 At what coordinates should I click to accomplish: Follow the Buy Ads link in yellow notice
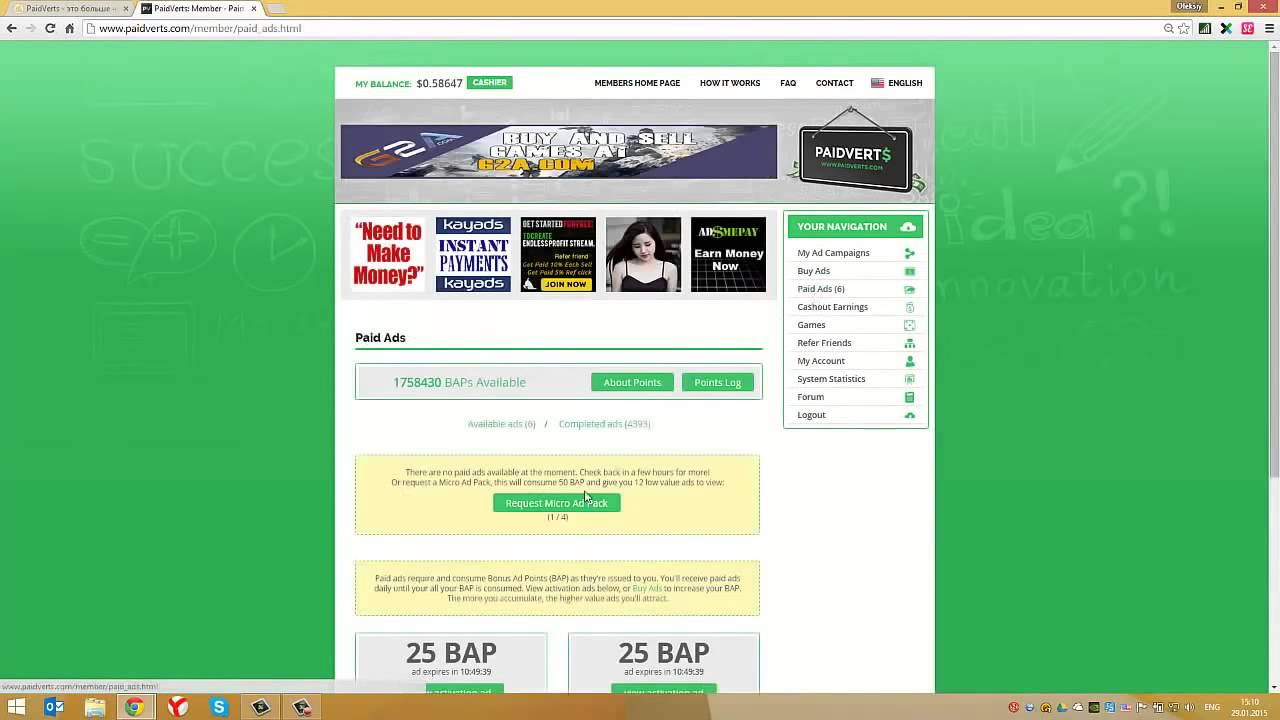[x=647, y=588]
